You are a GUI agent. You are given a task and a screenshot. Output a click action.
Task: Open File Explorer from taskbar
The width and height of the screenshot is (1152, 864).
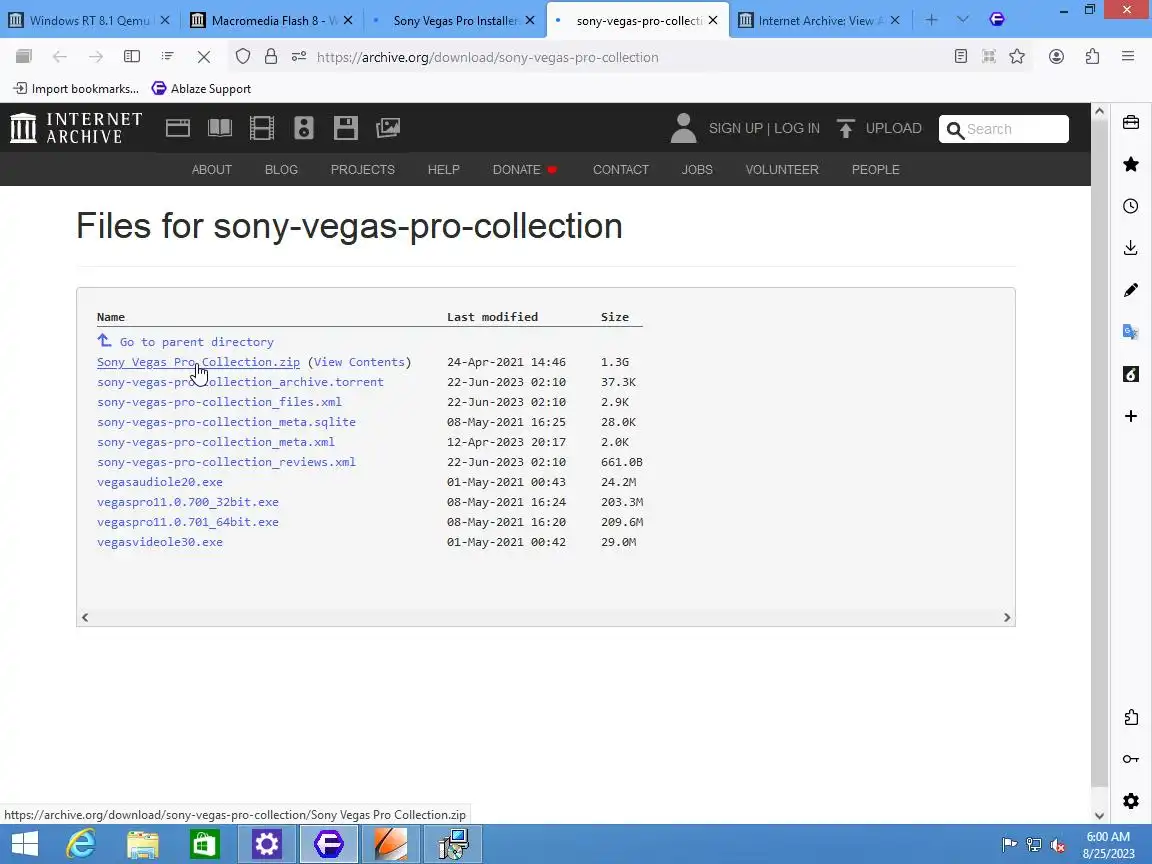pos(143,843)
